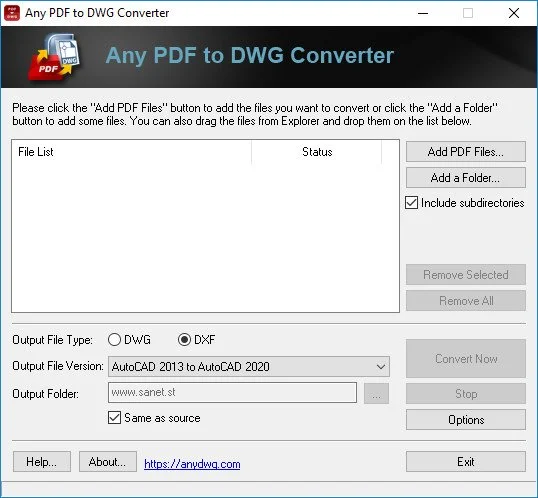The width and height of the screenshot is (538, 498).
Task: Open the Output File Version dropdown
Action: click(249, 367)
